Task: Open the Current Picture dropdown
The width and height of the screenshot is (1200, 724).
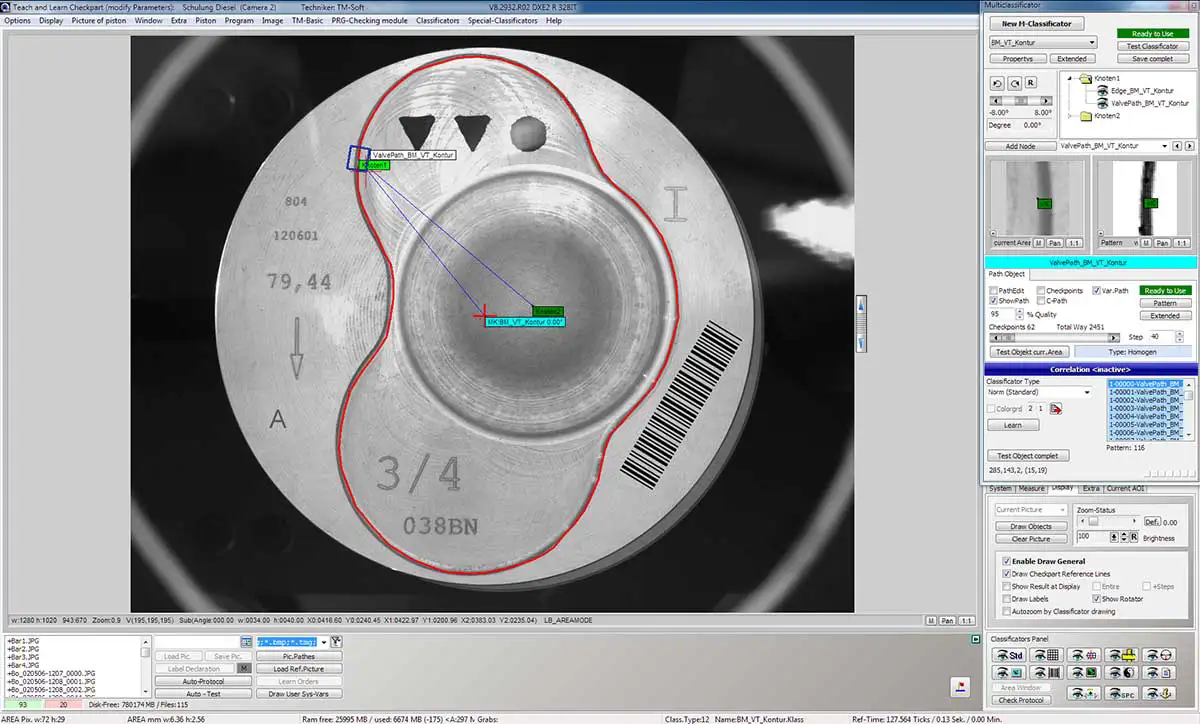Action: (1031, 510)
